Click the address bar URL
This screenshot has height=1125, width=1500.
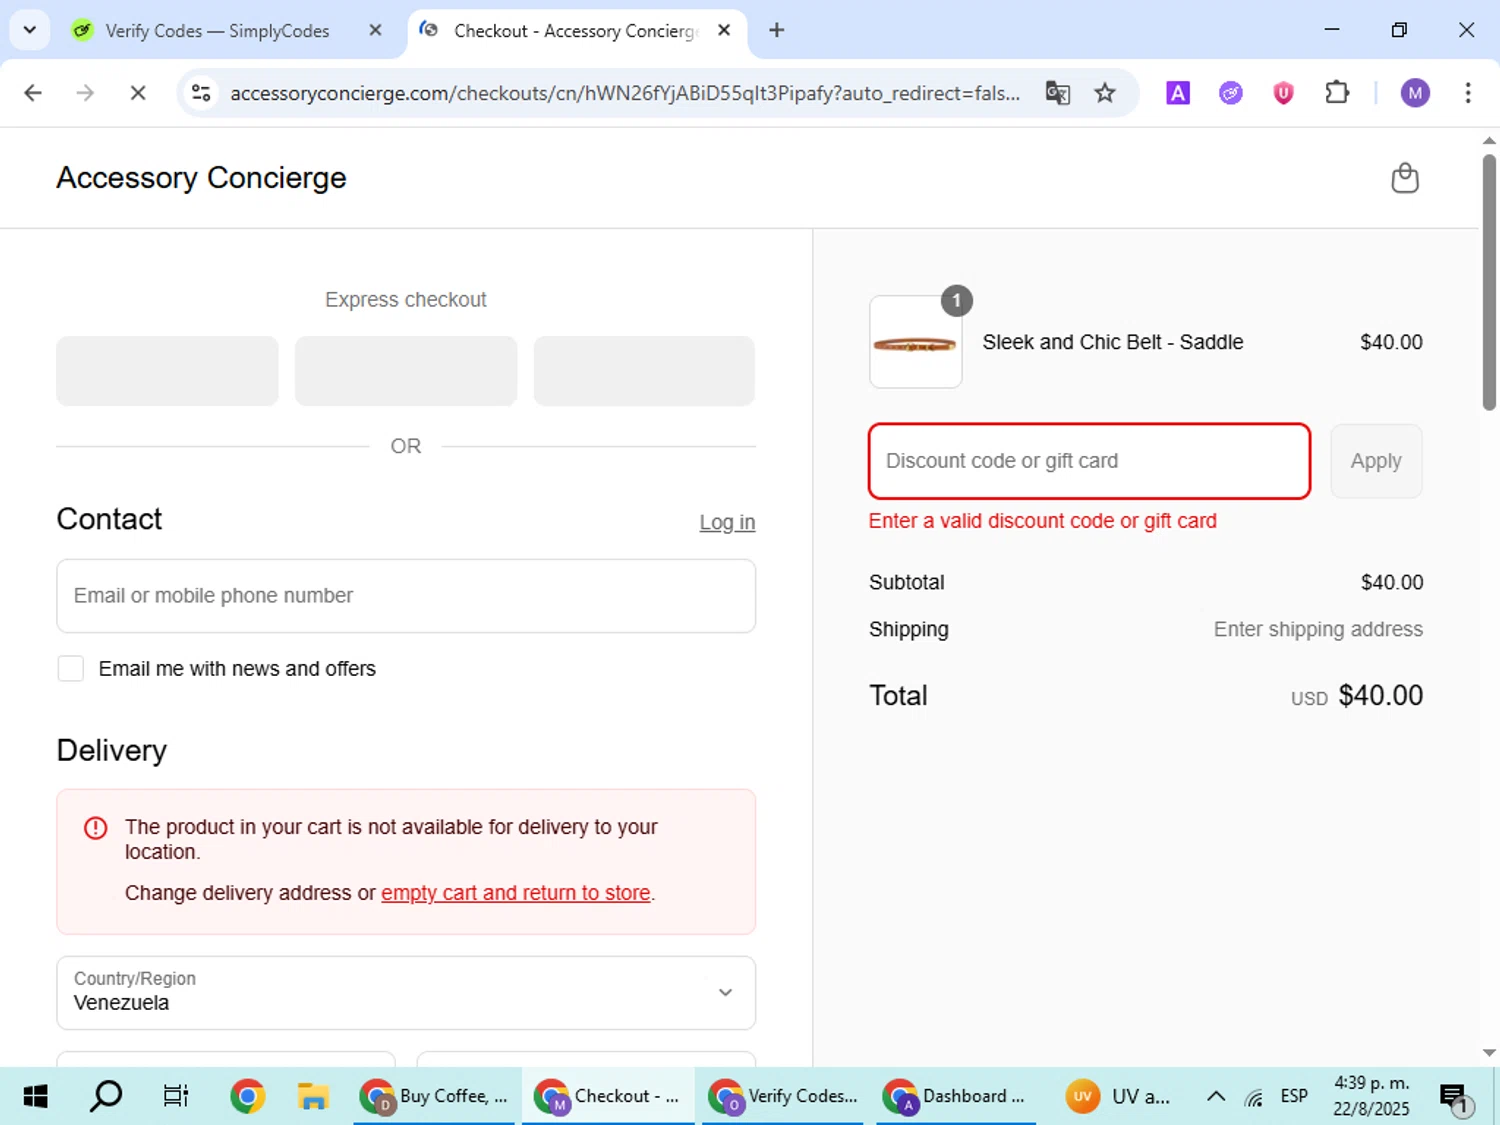(x=625, y=93)
